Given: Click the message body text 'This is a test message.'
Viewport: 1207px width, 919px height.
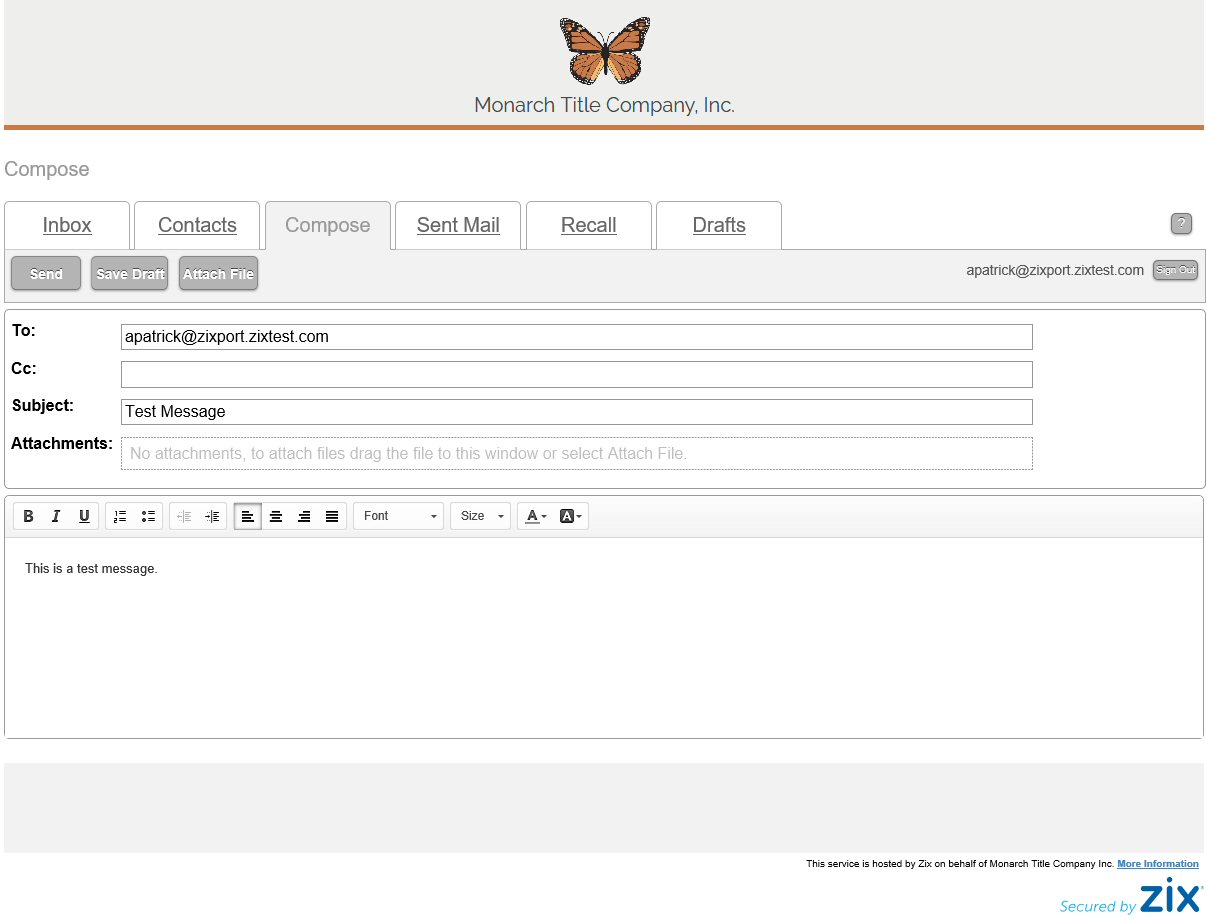Looking at the screenshot, I should 91,569.
